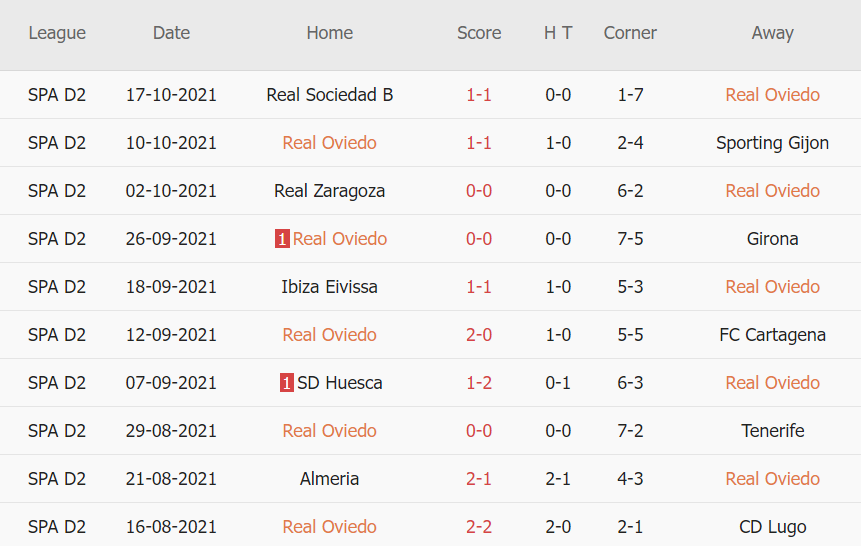Click the 2-1 score of Almeria match
The height and width of the screenshot is (546, 861).
(x=479, y=479)
